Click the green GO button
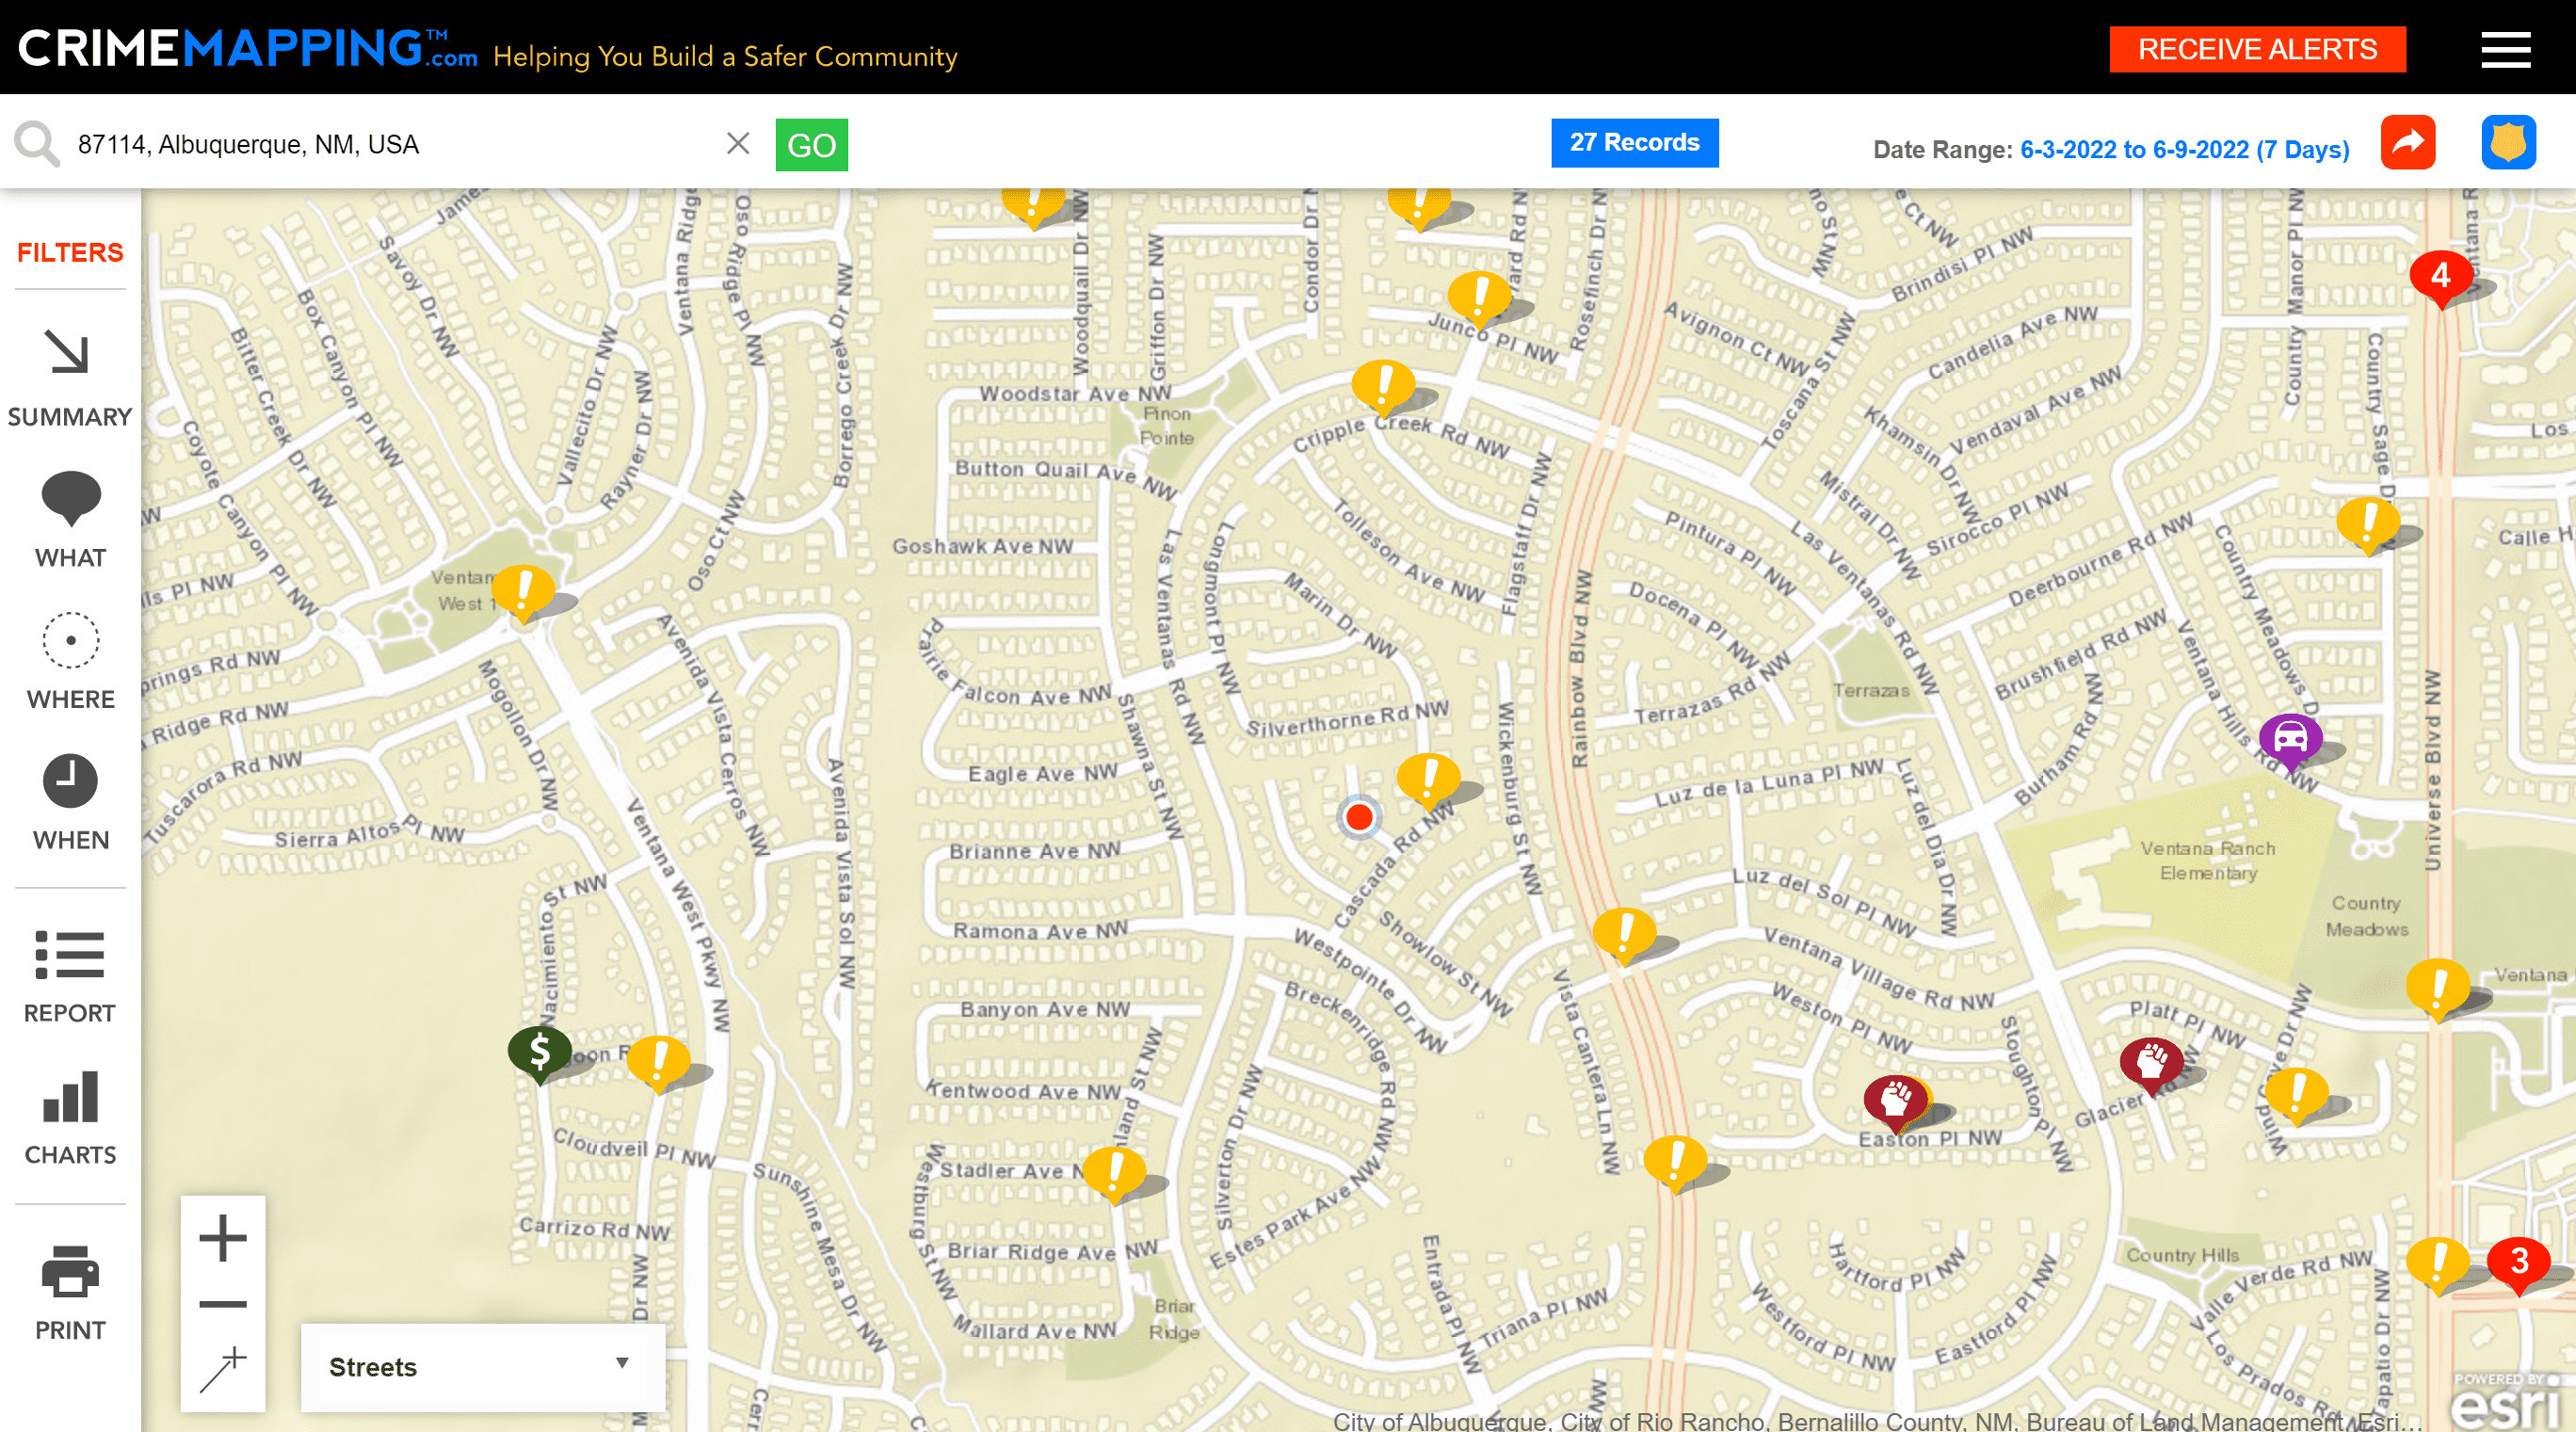The image size is (2576, 1432). (x=811, y=145)
